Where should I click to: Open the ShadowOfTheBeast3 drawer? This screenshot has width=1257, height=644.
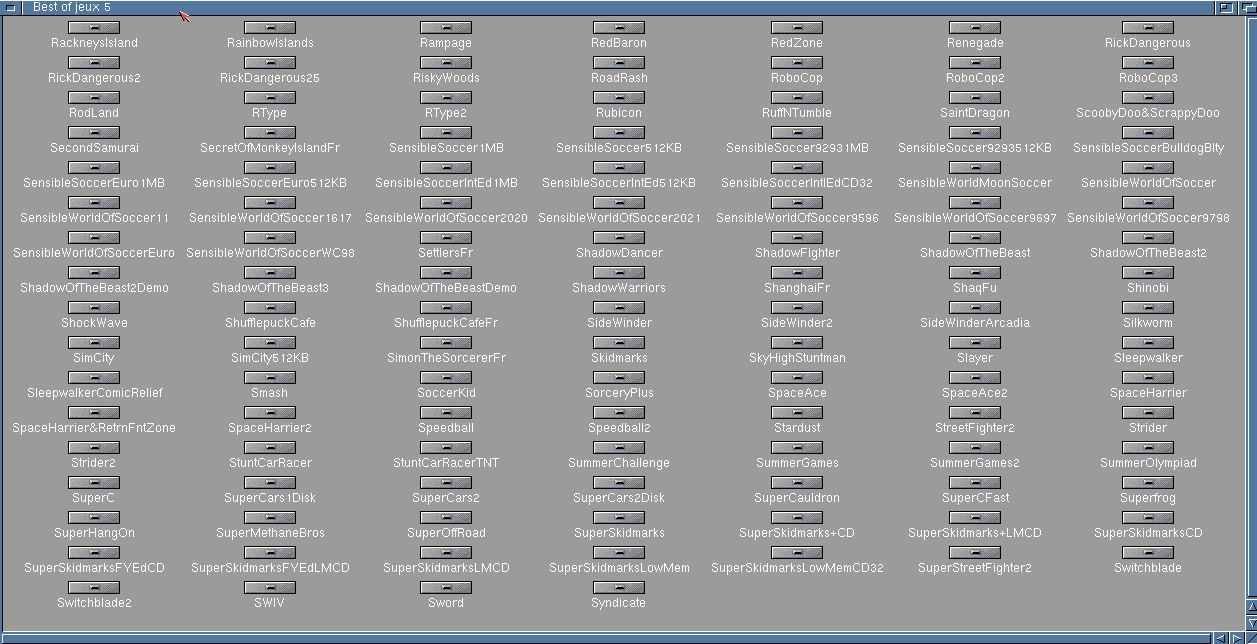point(269,273)
